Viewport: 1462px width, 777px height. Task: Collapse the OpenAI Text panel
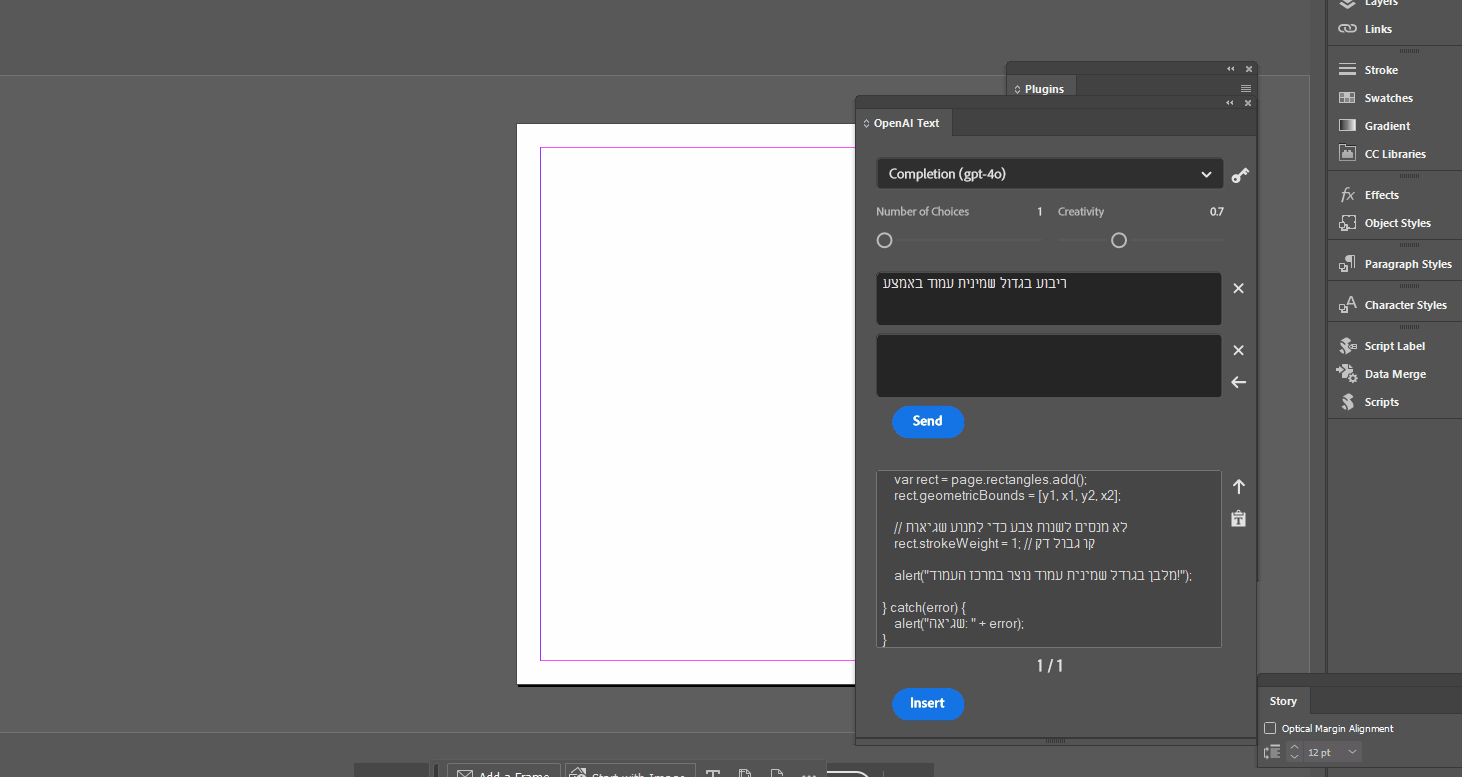tap(1231, 103)
